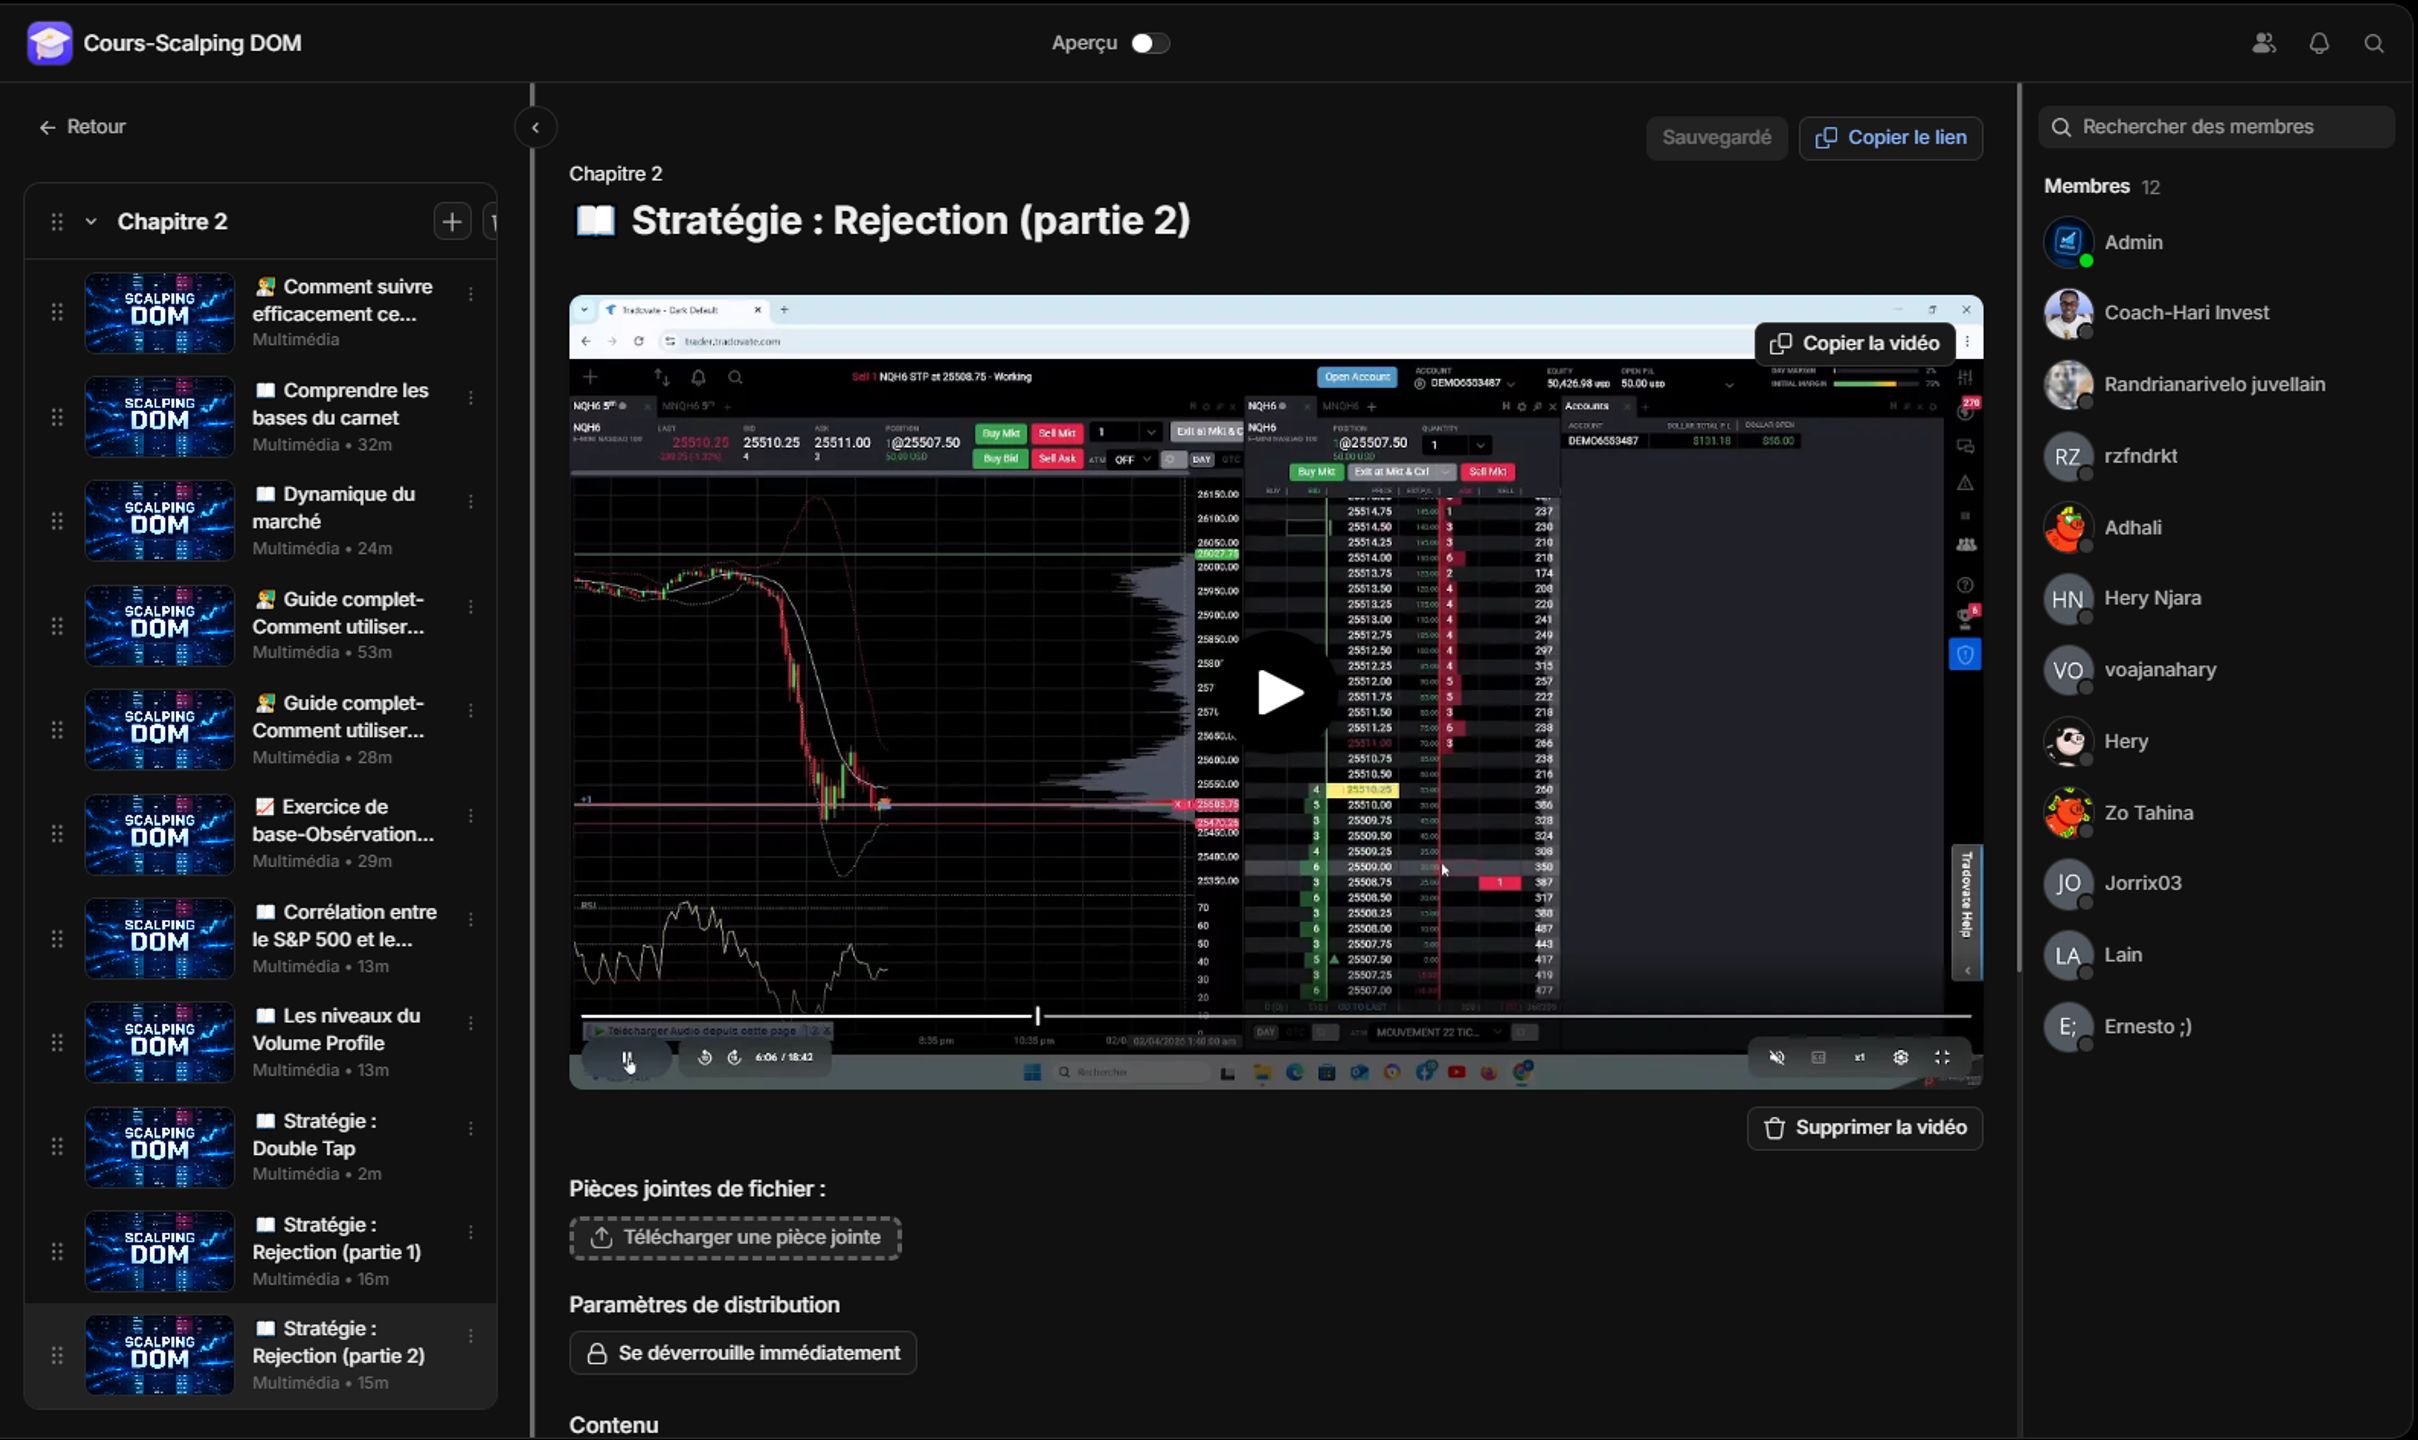Open options menu for Stratégie : Rejection (partie 1)
2418x1440 pixels.
471,1232
